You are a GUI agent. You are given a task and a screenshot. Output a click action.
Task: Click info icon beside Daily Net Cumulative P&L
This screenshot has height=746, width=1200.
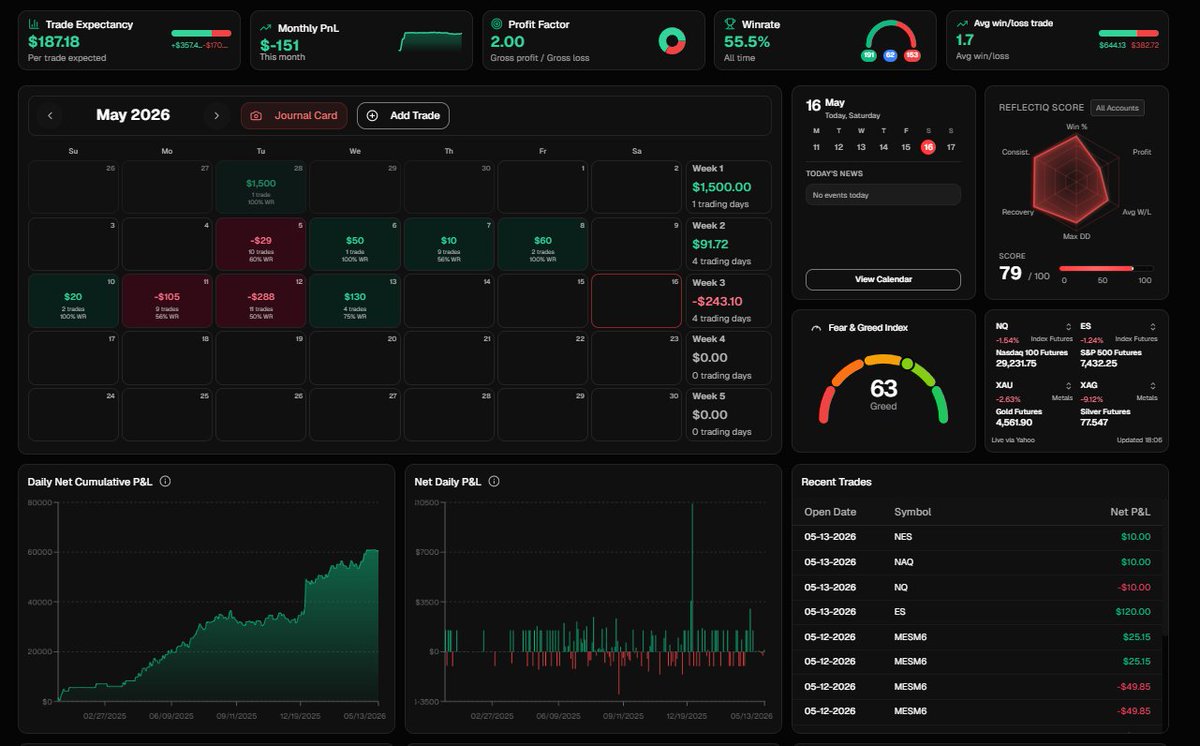(165, 481)
